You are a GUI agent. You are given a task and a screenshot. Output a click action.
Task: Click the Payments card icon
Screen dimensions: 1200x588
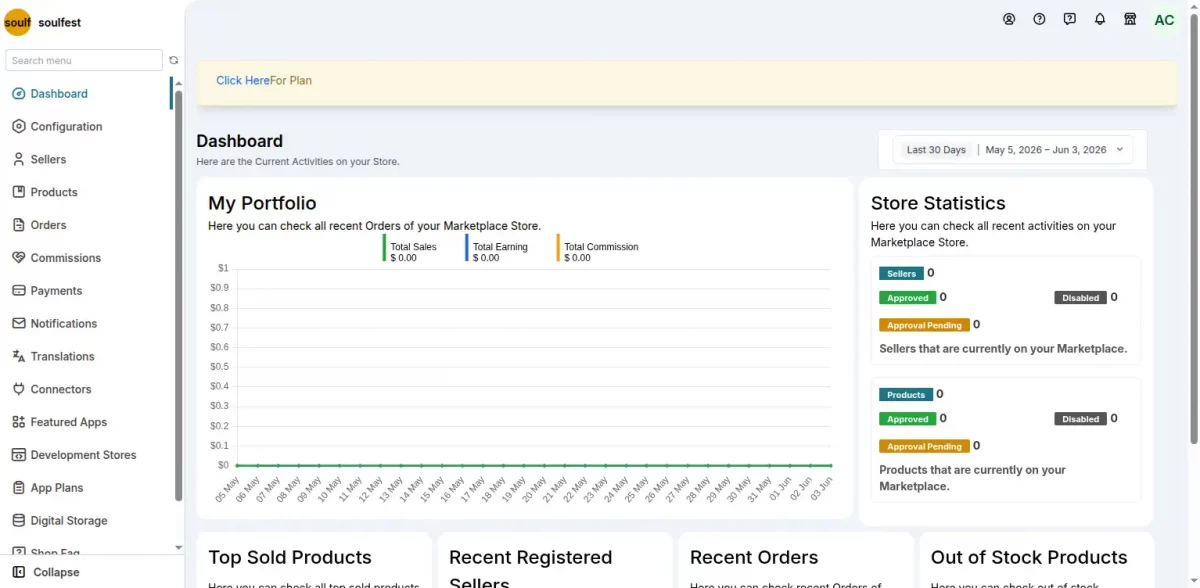pyautogui.click(x=18, y=291)
